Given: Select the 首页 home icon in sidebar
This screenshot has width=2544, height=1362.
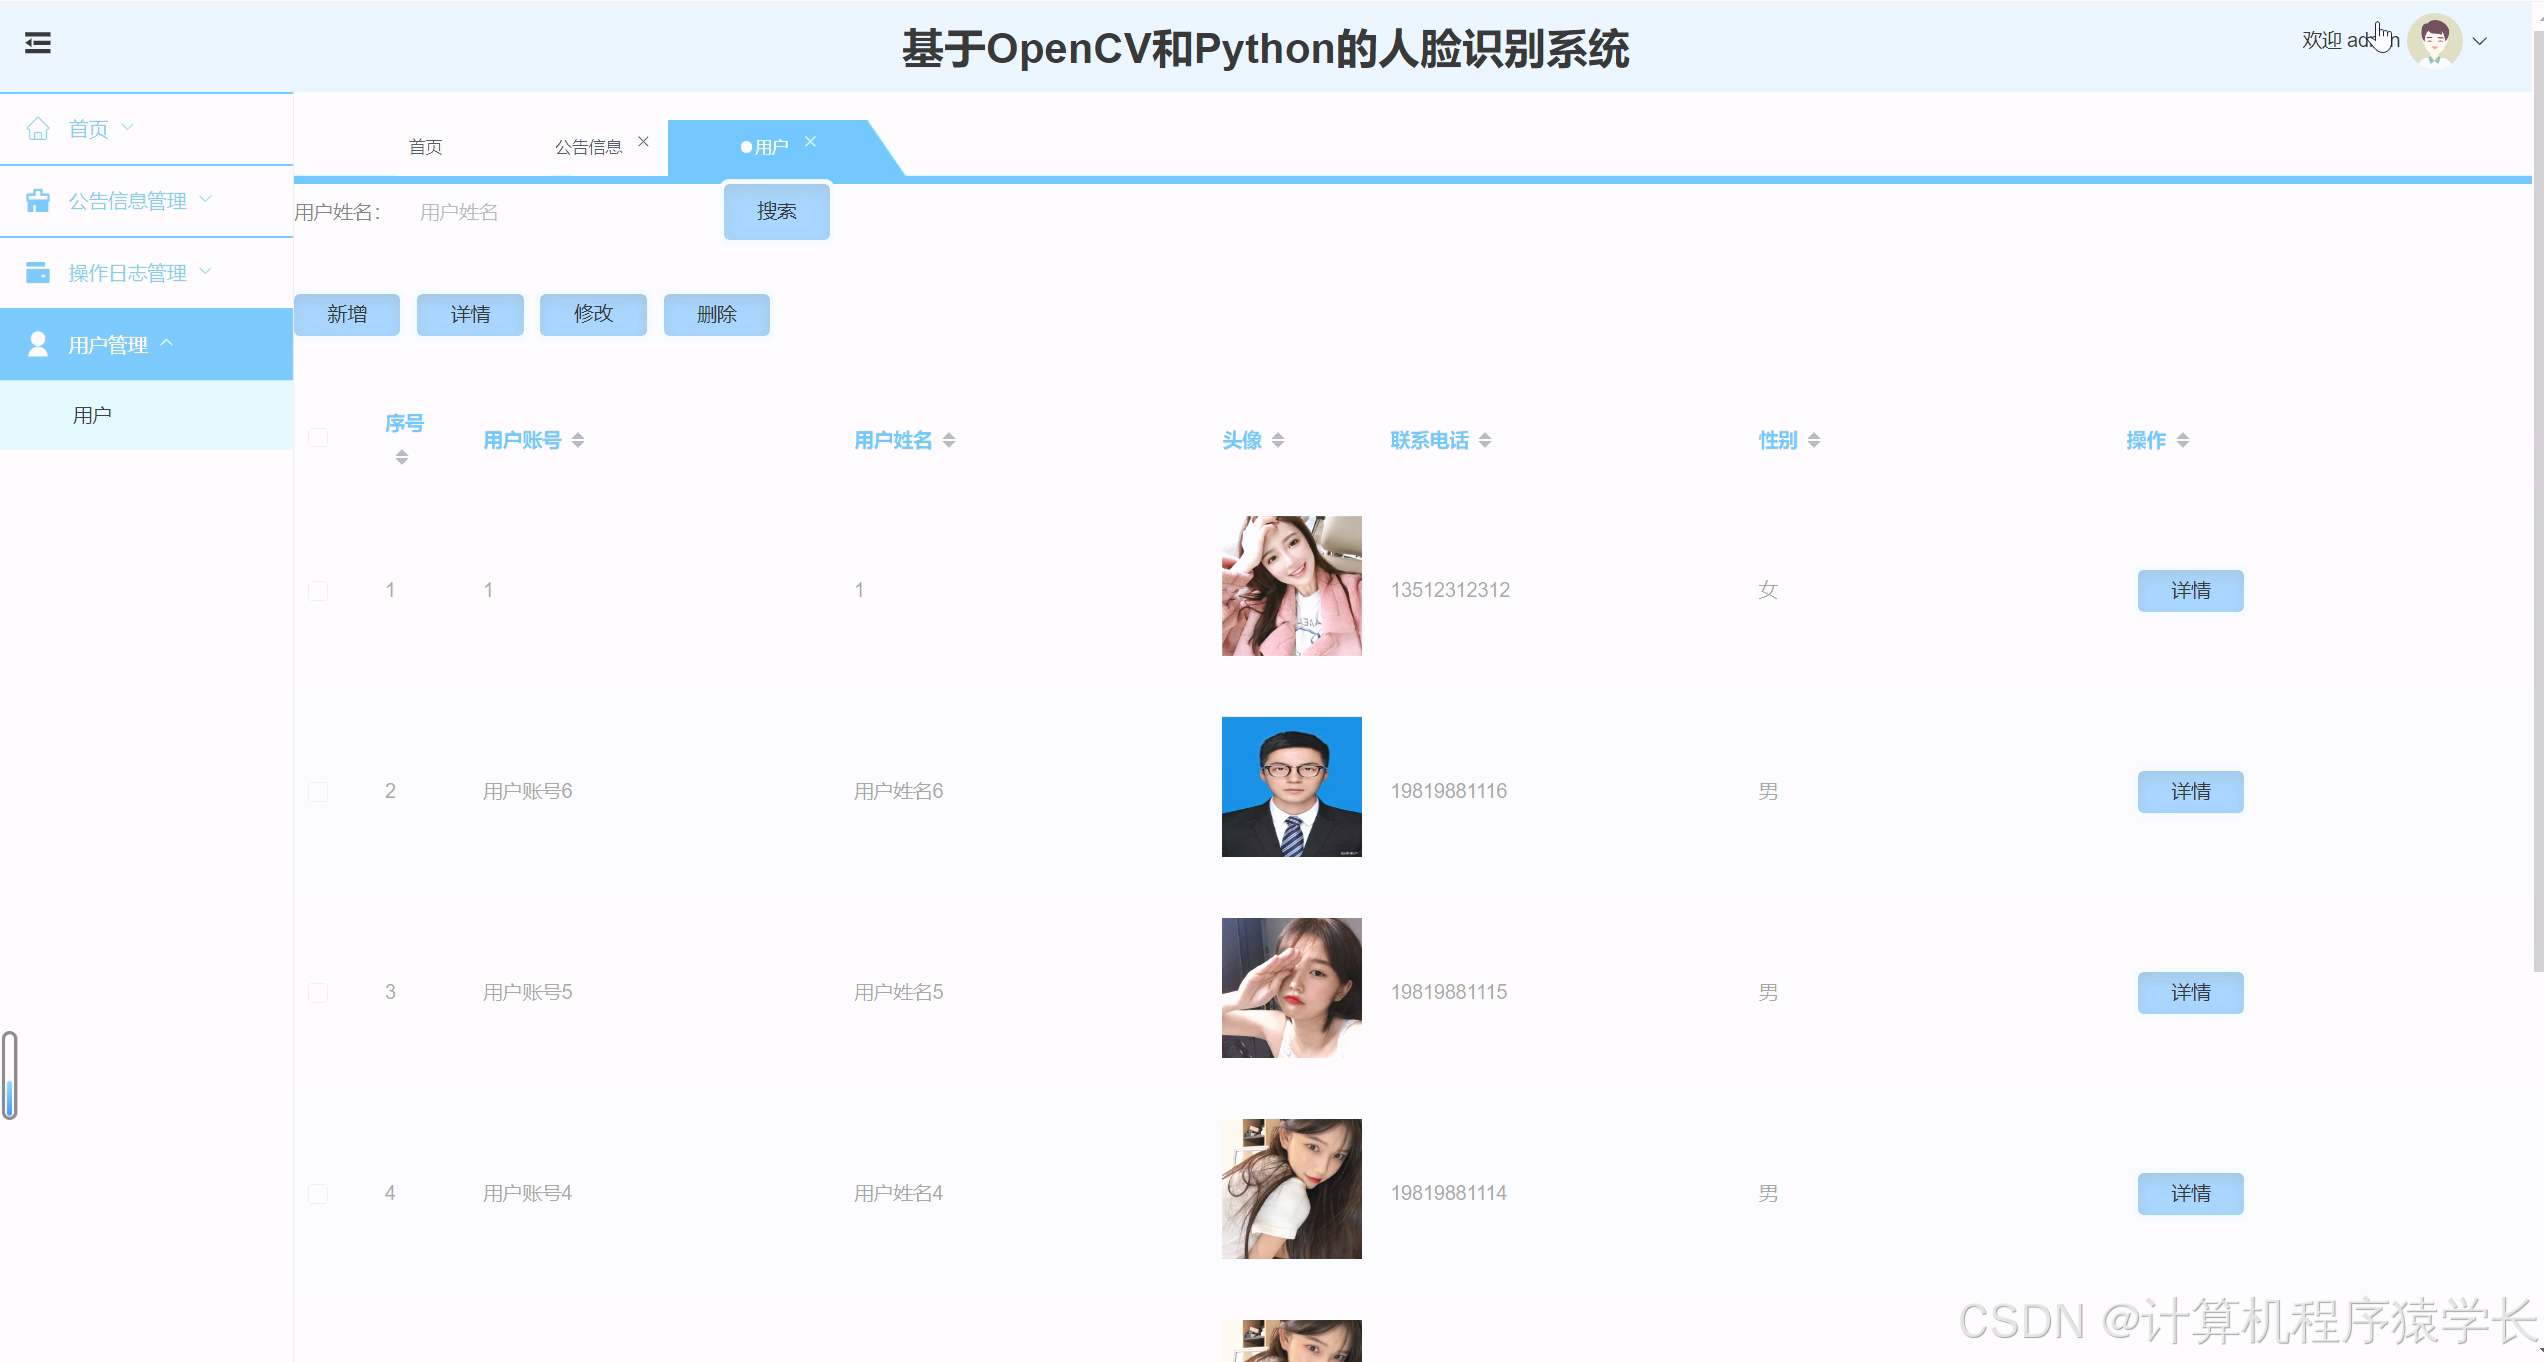Looking at the screenshot, I should pos(38,127).
